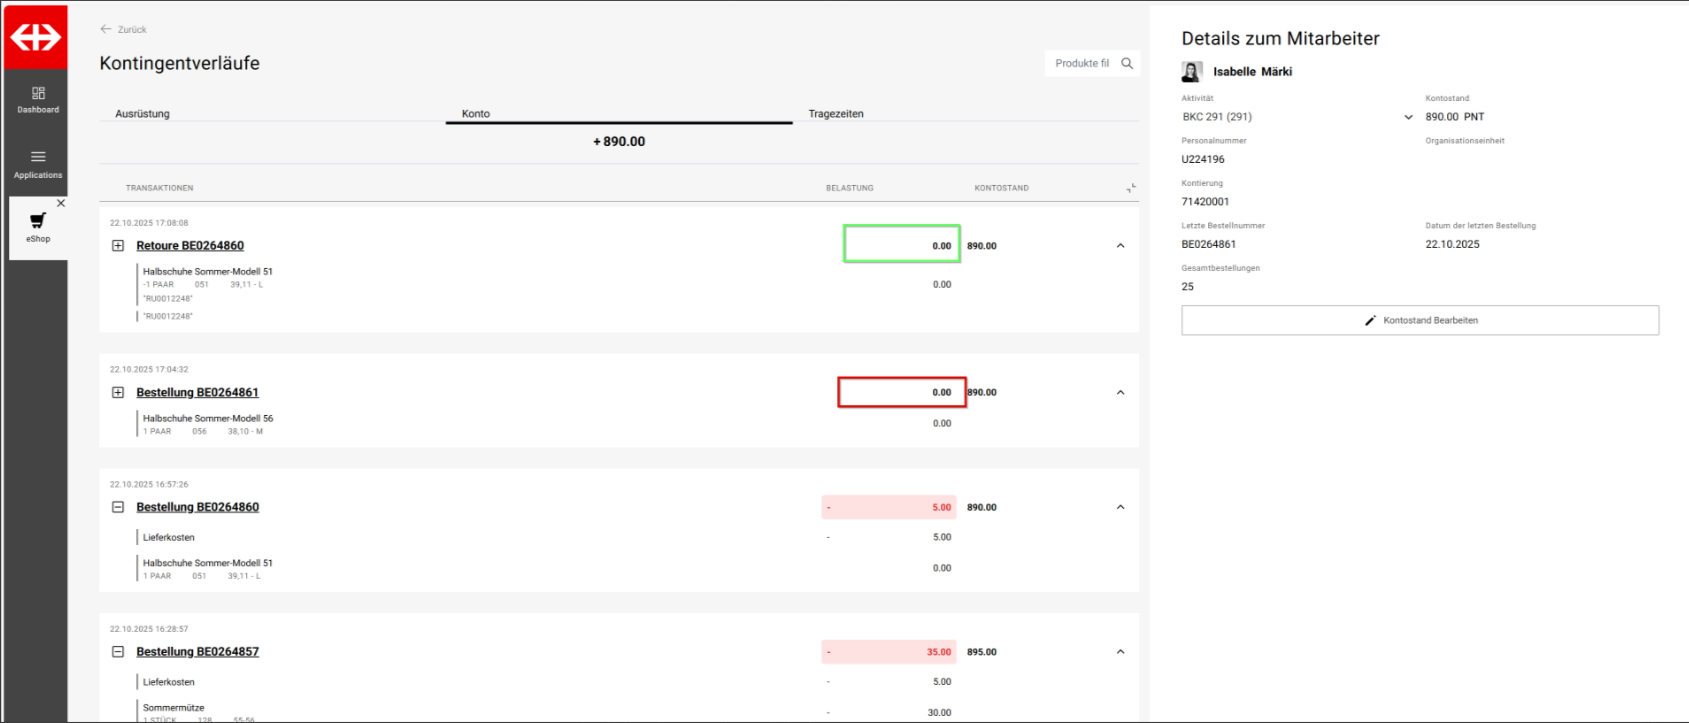Close the eShop sidebar tab

point(61,203)
